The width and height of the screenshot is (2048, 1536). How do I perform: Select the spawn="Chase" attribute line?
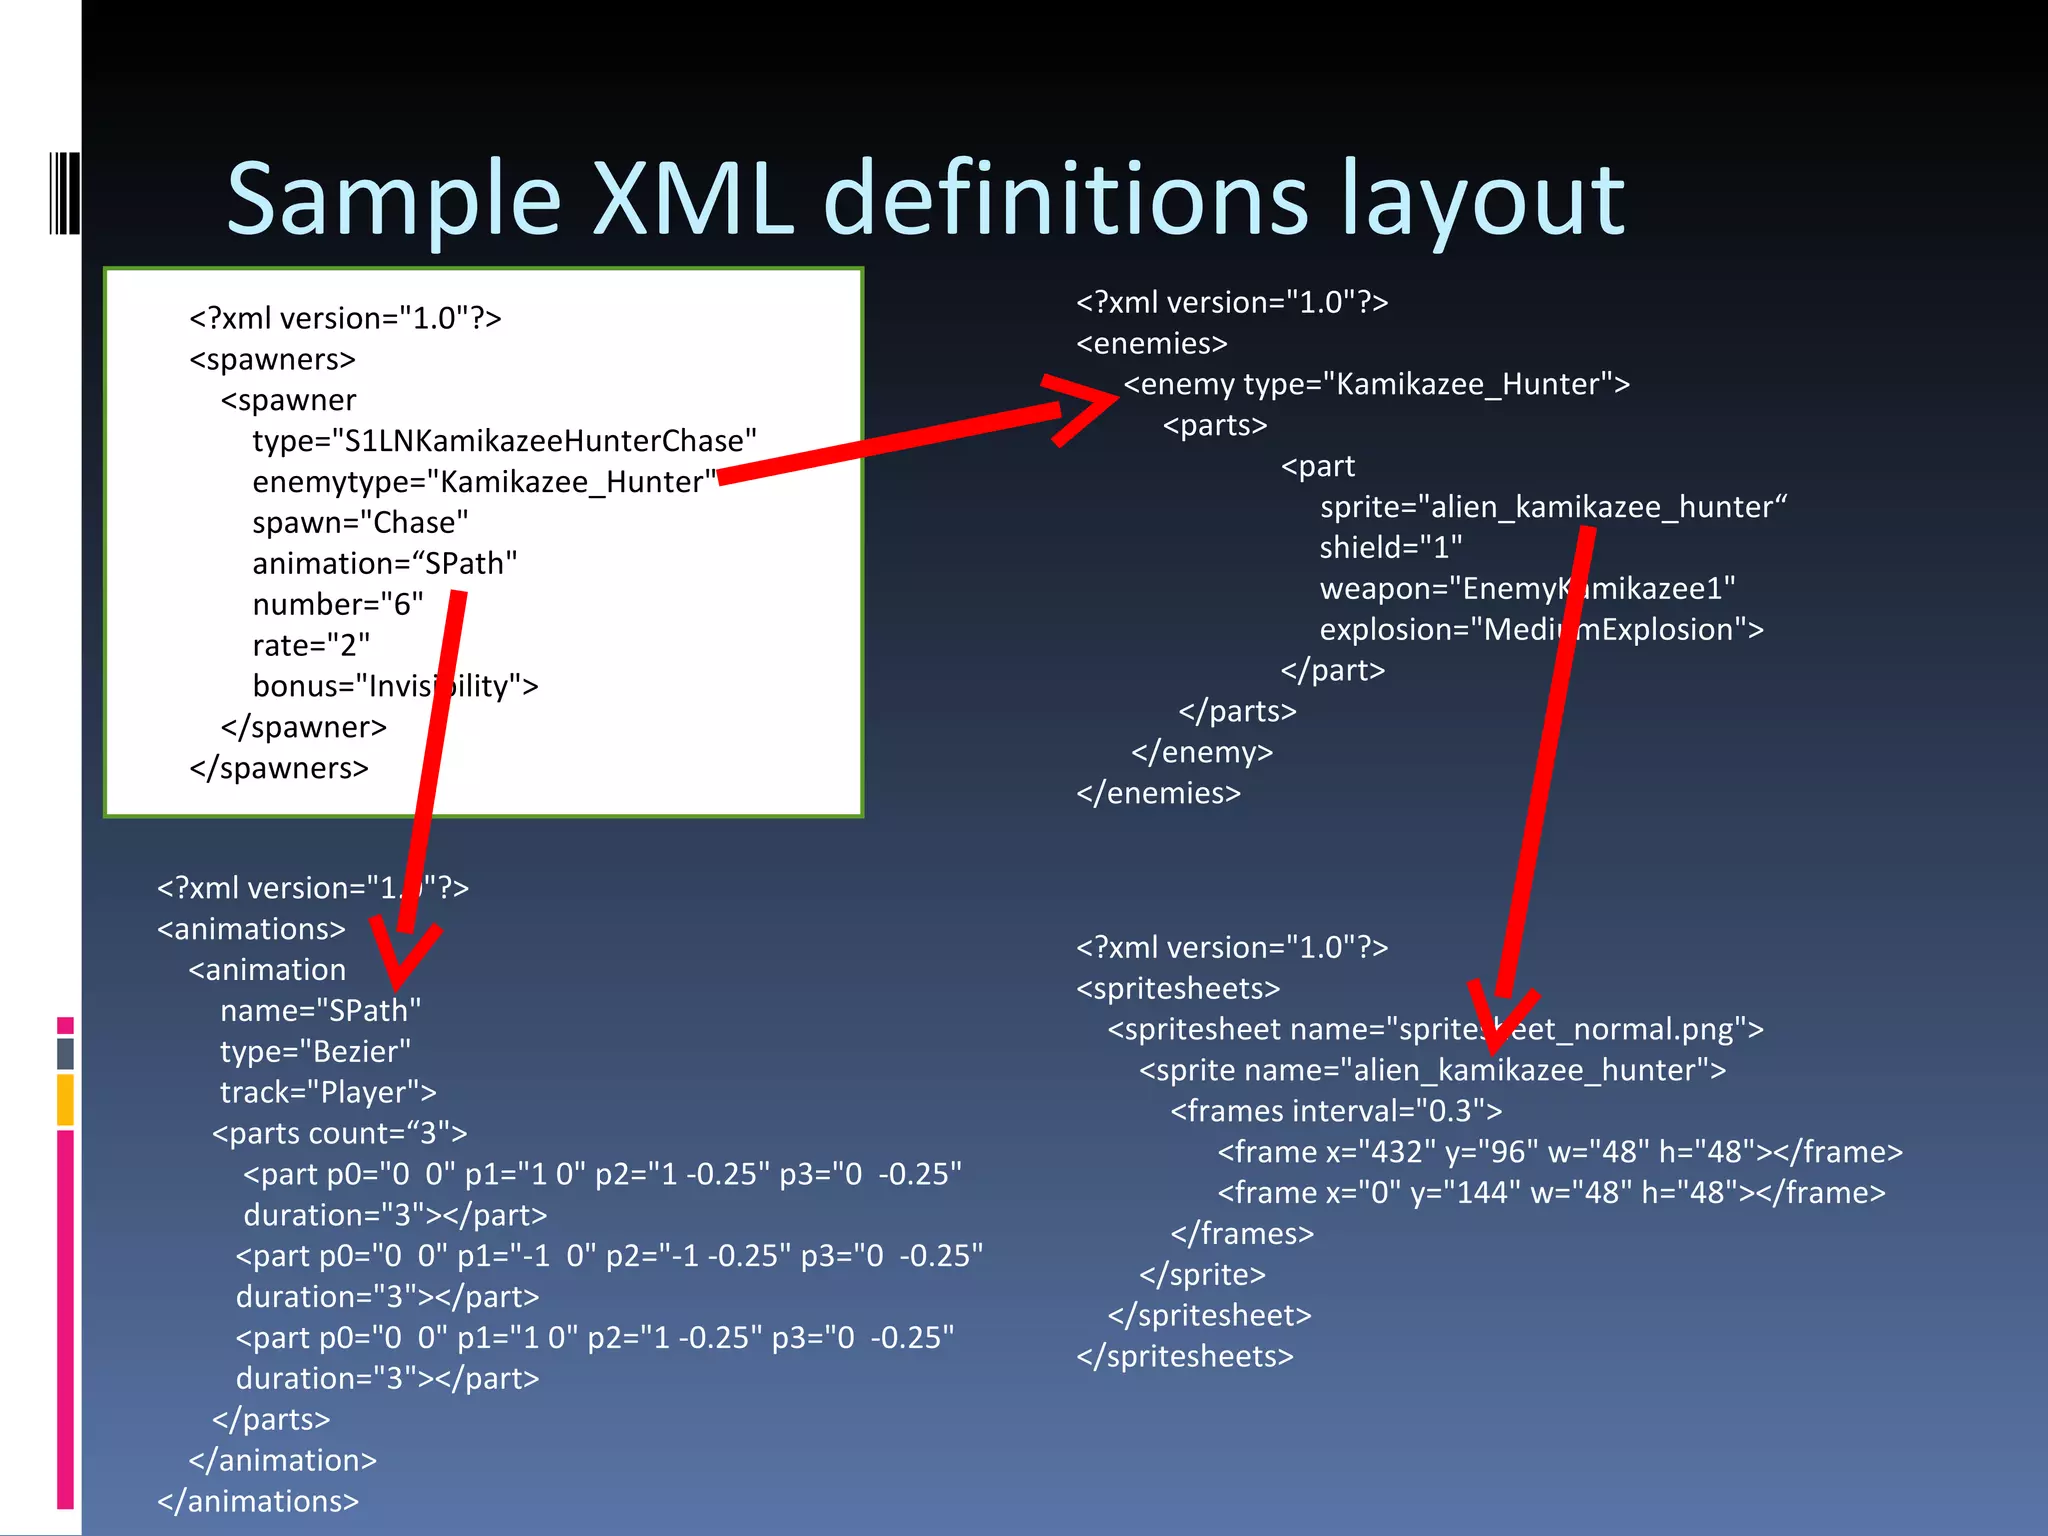pyautogui.click(x=360, y=523)
